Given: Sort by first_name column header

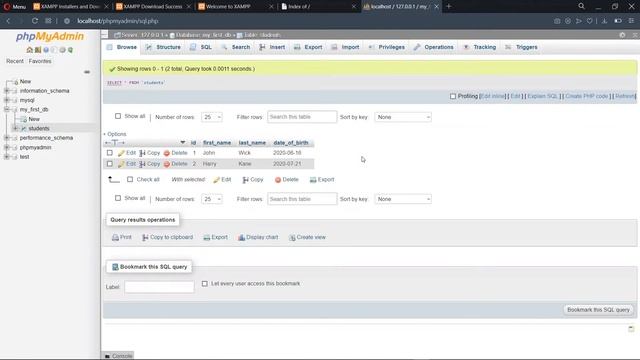Looking at the screenshot, I should (x=217, y=143).
